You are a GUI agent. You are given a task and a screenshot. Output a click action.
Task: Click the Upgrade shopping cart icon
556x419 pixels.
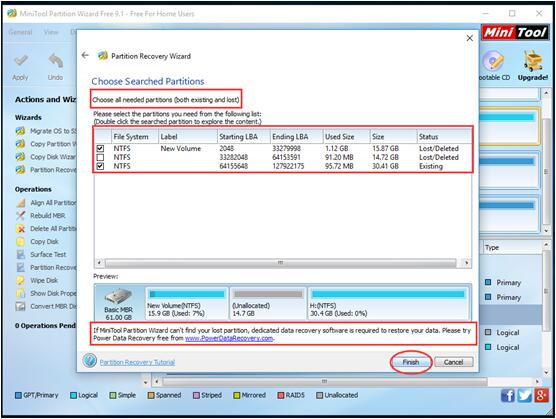click(533, 60)
